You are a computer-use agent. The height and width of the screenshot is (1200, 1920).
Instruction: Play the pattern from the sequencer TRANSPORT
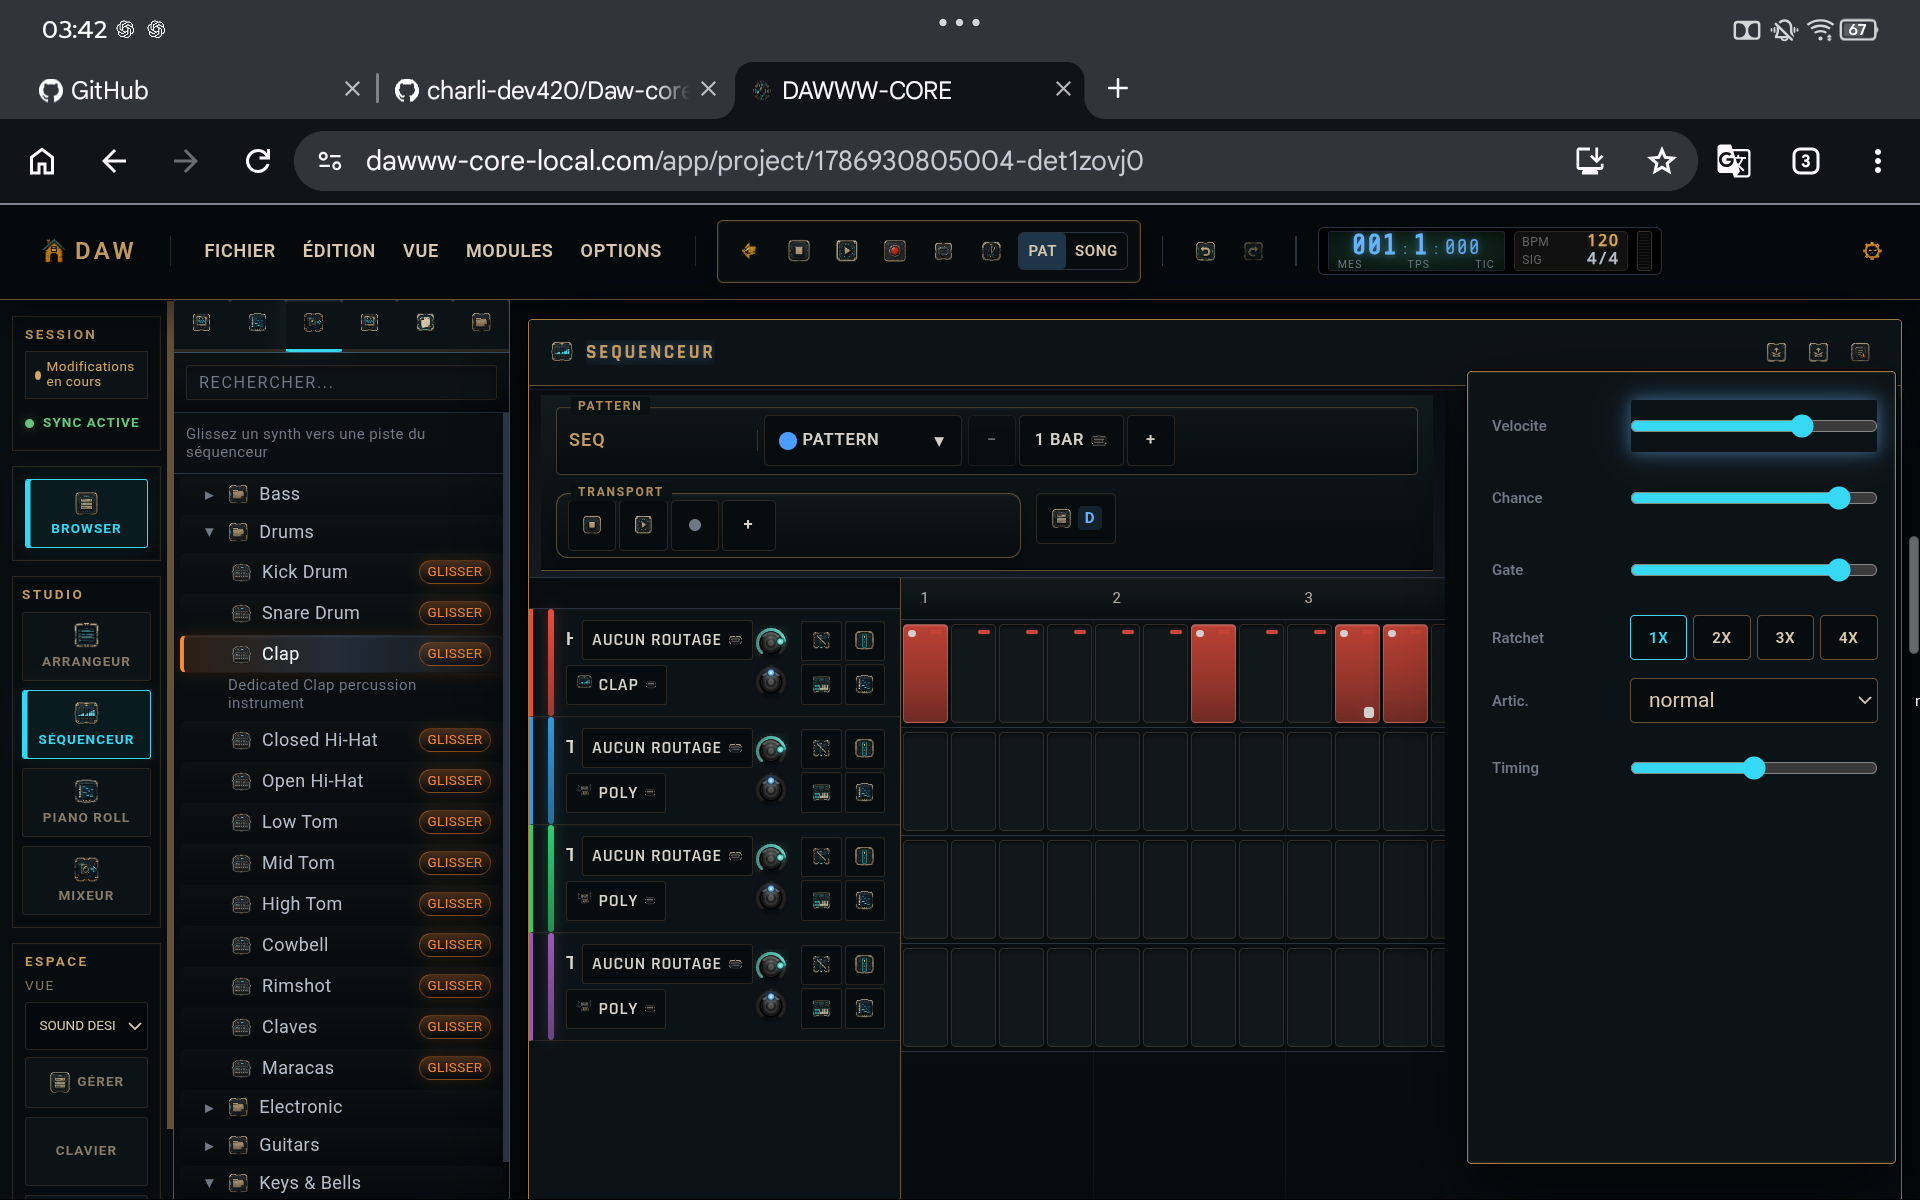point(643,525)
